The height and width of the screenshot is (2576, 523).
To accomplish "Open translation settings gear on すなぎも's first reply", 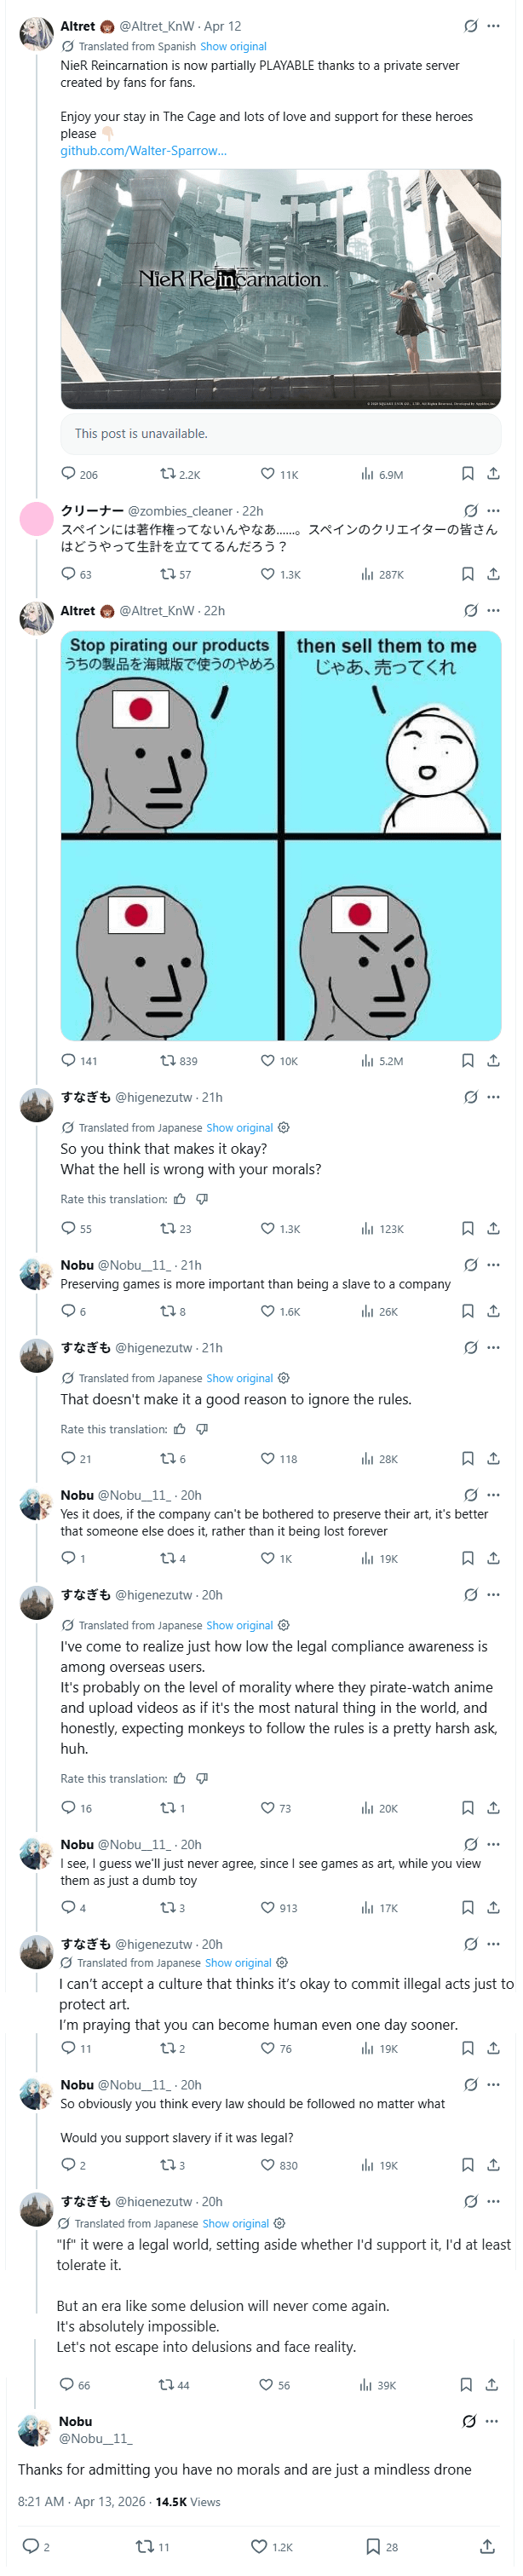I will [284, 1127].
